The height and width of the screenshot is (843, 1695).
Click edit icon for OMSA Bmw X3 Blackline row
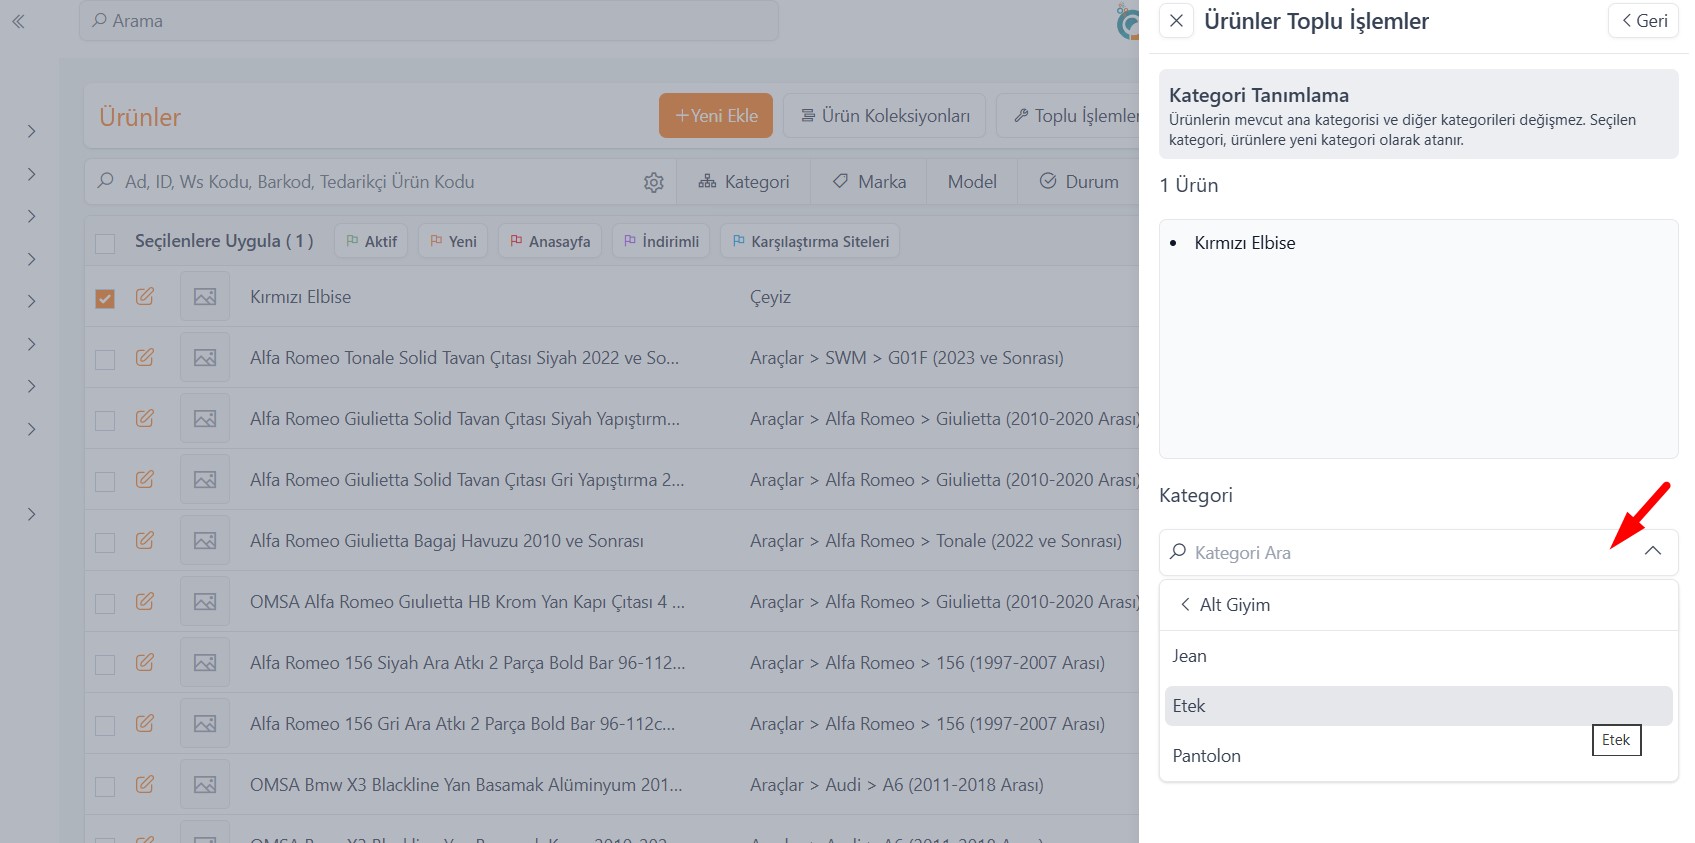point(145,785)
